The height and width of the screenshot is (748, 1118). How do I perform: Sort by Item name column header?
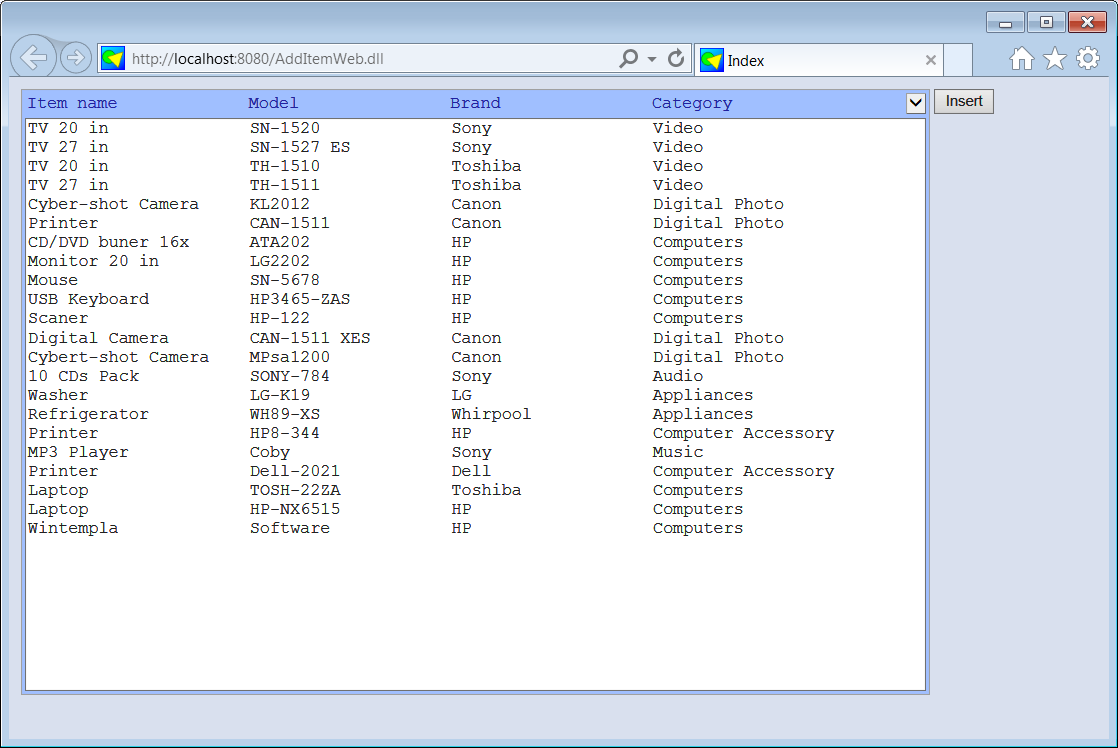coord(72,103)
